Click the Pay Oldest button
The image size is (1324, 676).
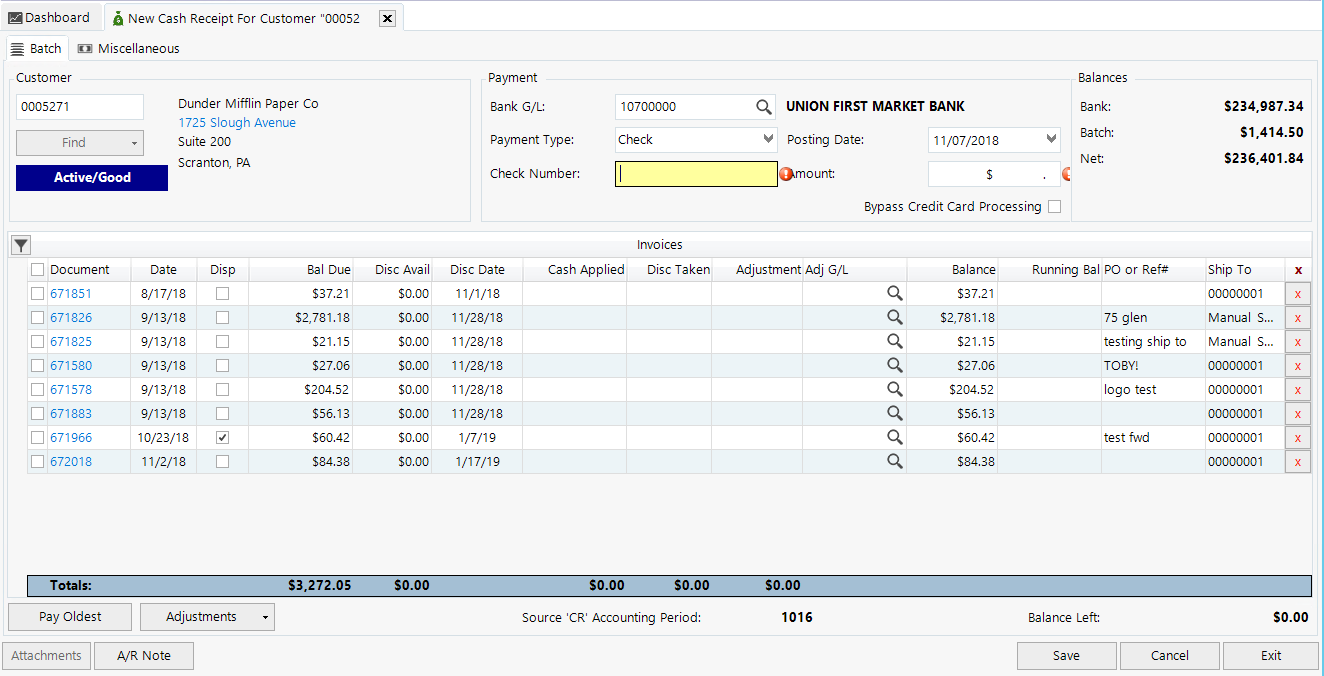click(68, 616)
